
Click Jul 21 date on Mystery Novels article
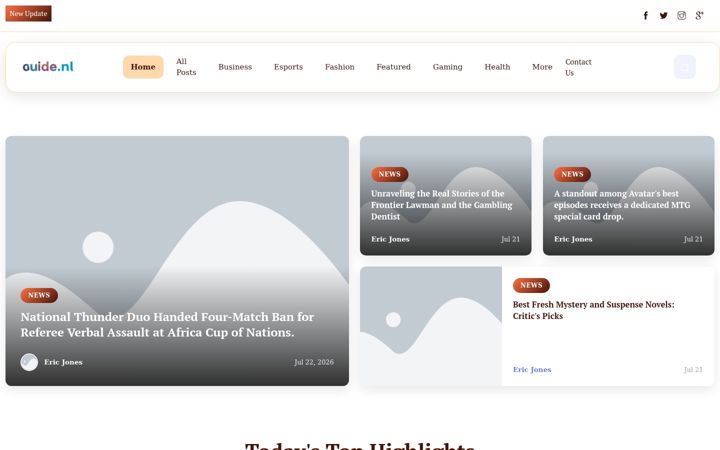[693, 370]
